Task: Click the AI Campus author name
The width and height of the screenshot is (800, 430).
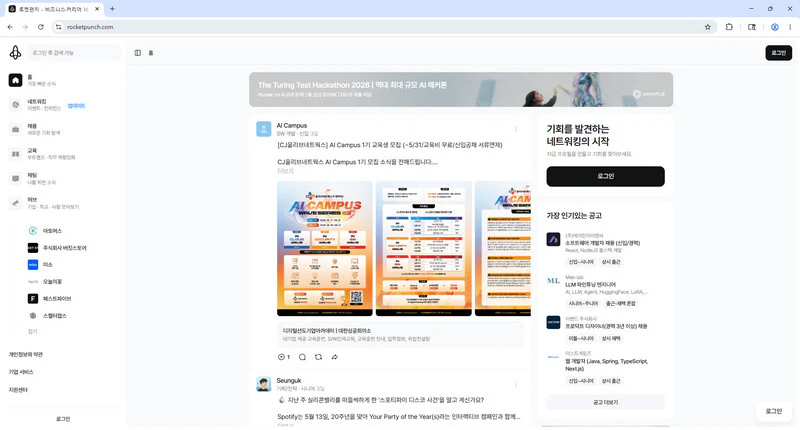Action: (292, 125)
